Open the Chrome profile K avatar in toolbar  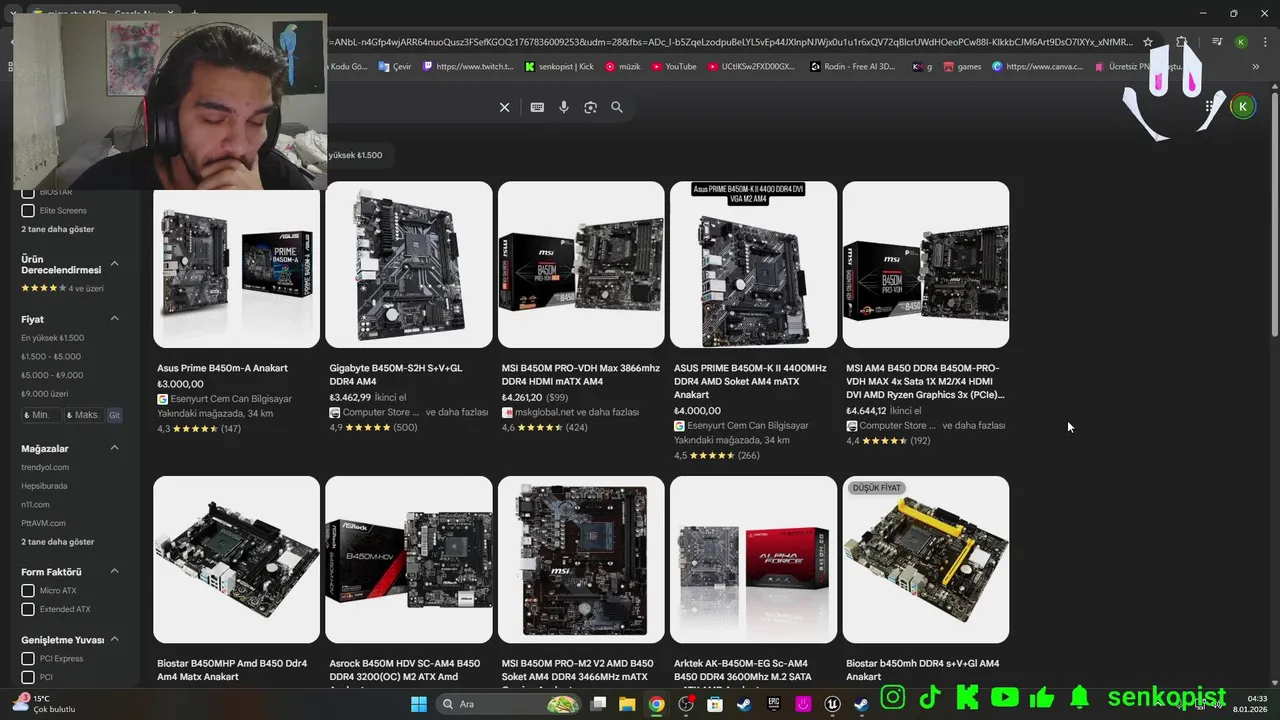coord(1241,42)
